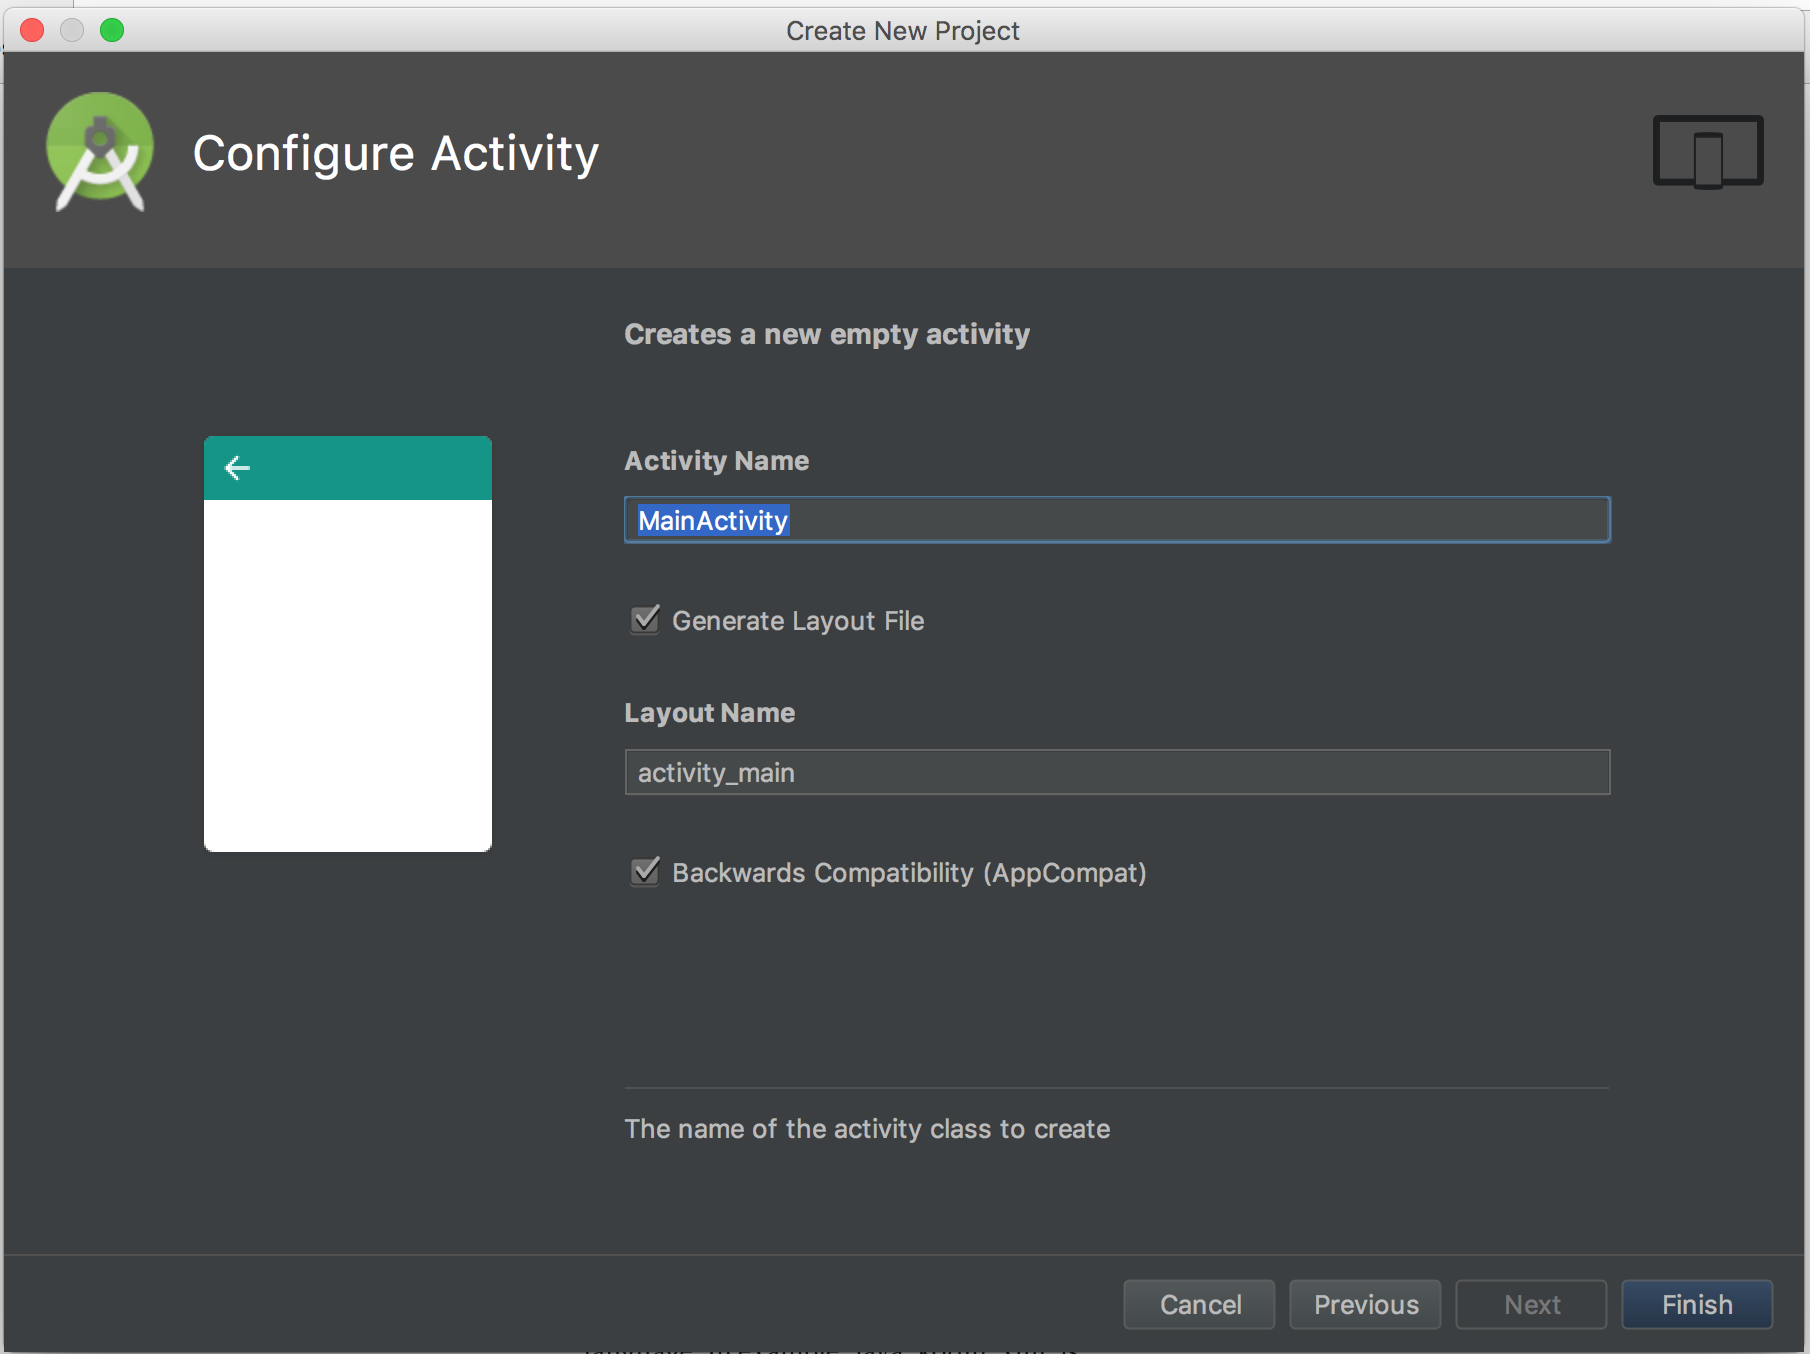
Task: Click the teal app bar in the preview
Action: [370, 468]
